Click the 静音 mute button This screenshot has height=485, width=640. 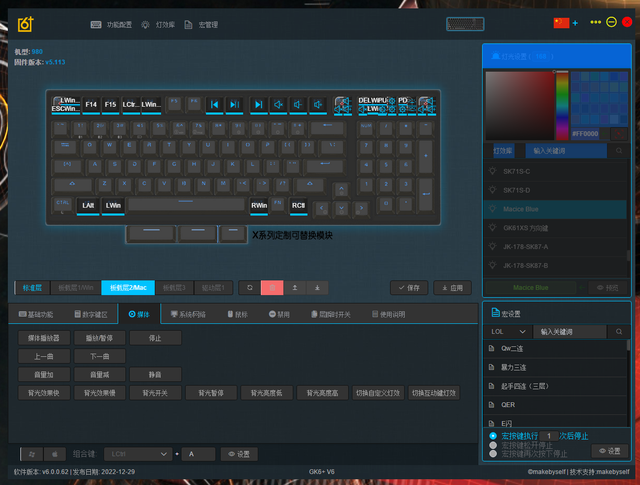tap(155, 375)
